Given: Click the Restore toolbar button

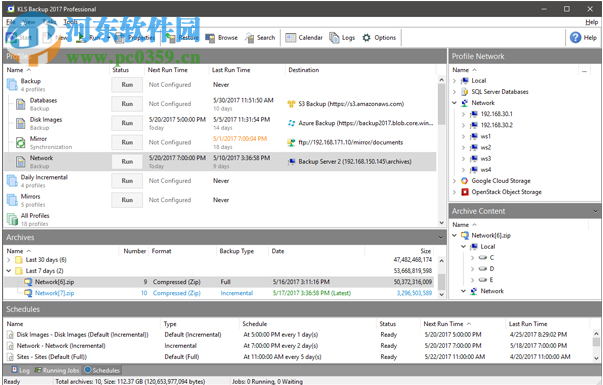Looking at the screenshot, I should point(182,38).
